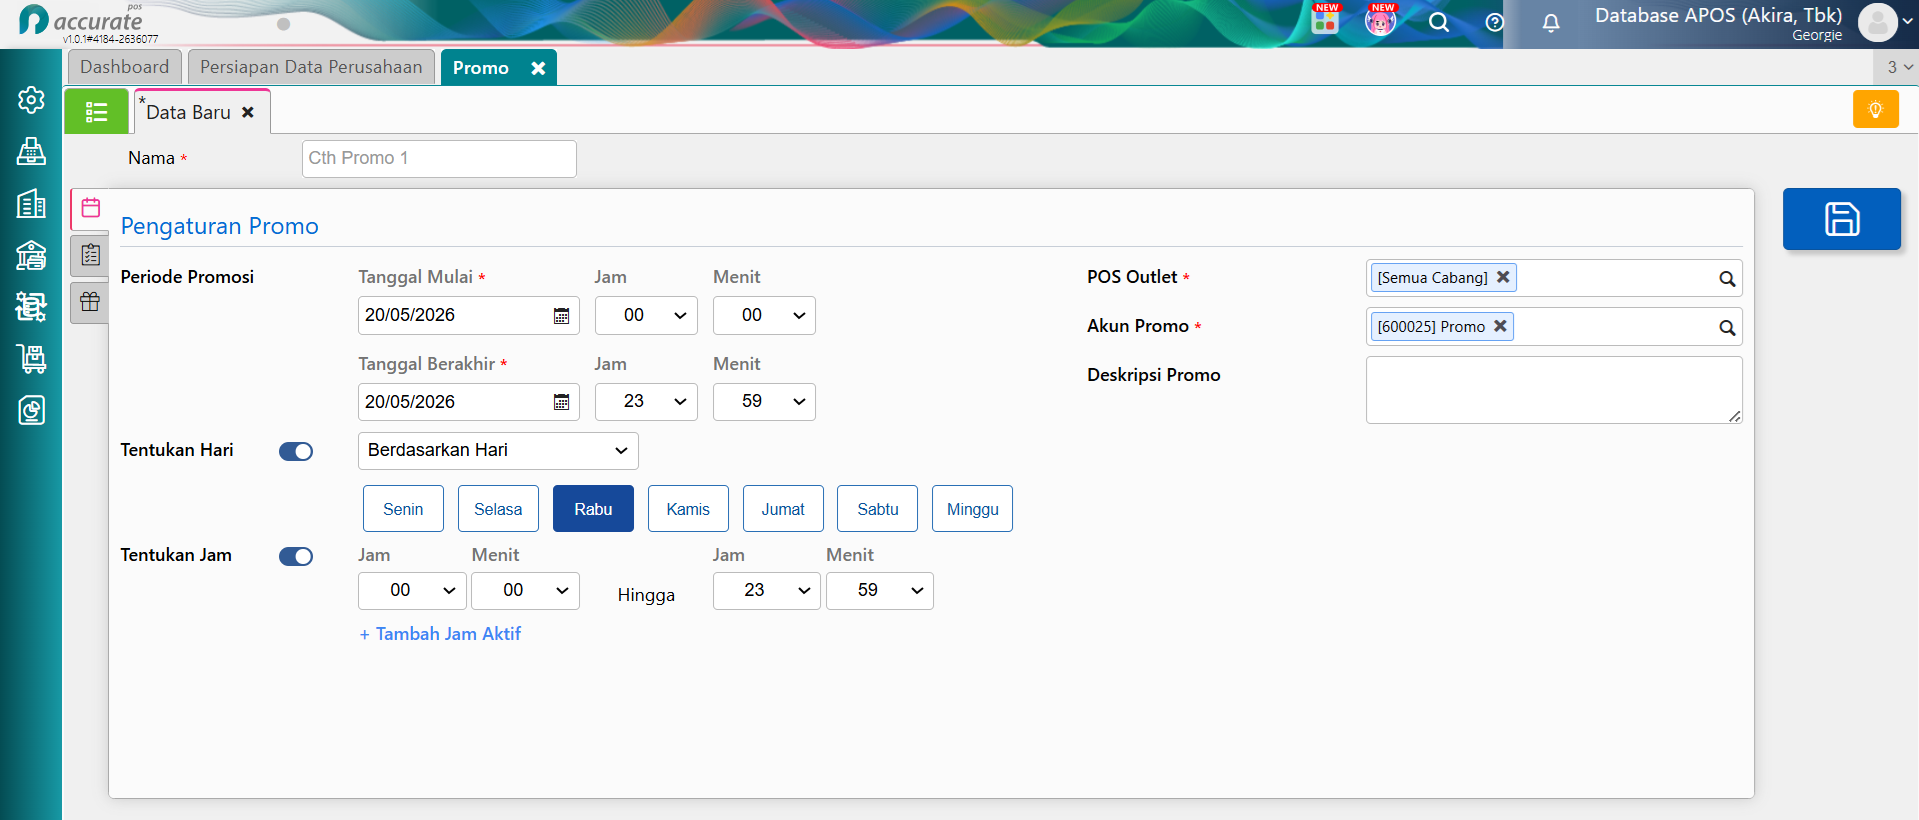Viewport: 1919px width, 820px height.
Task: Disable the Tentukan Hari toggle
Action: tap(296, 452)
